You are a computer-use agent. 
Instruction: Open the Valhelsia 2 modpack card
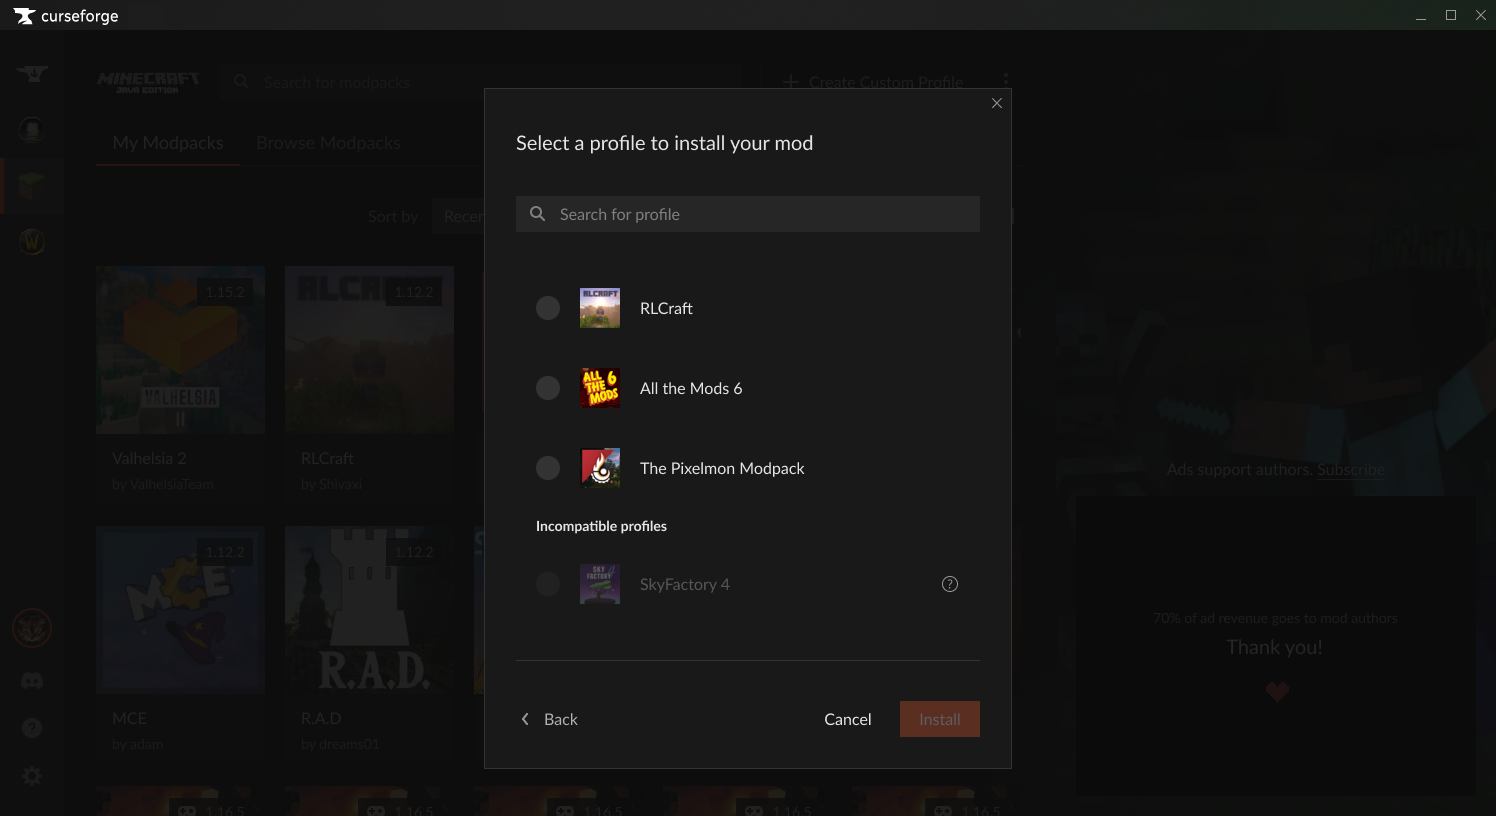tap(181, 383)
